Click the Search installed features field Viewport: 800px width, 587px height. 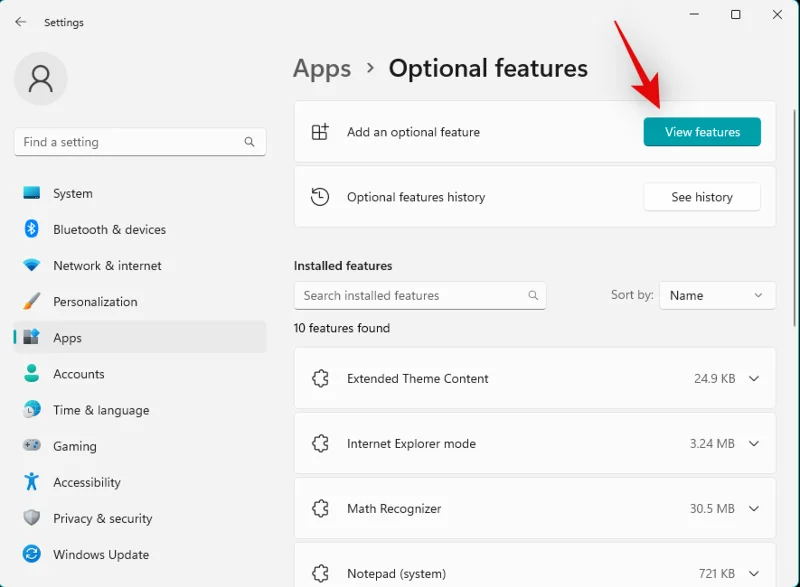[410, 295]
